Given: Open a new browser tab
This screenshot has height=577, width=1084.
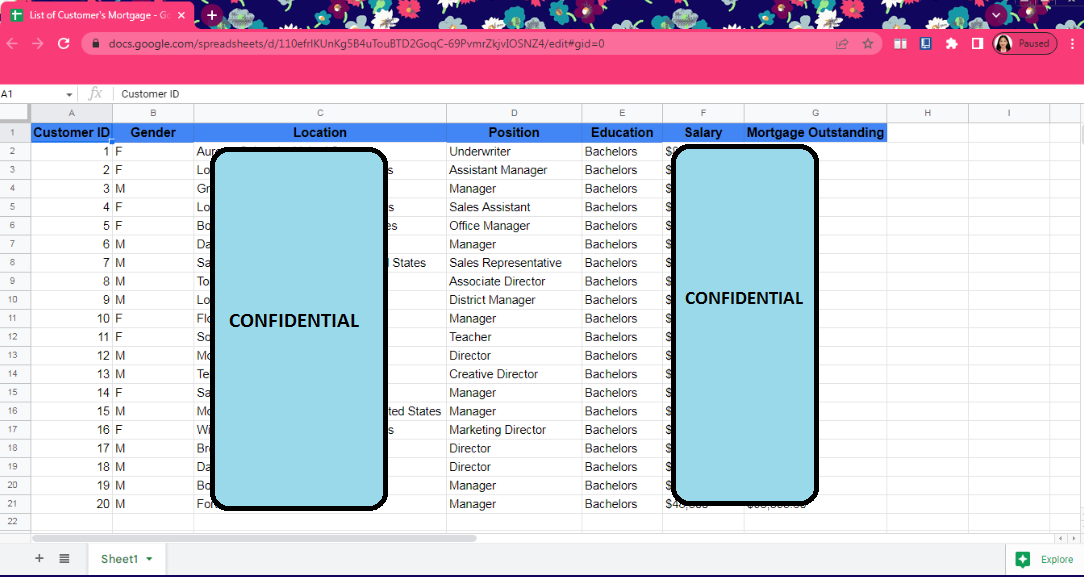Looking at the screenshot, I should click(212, 15).
